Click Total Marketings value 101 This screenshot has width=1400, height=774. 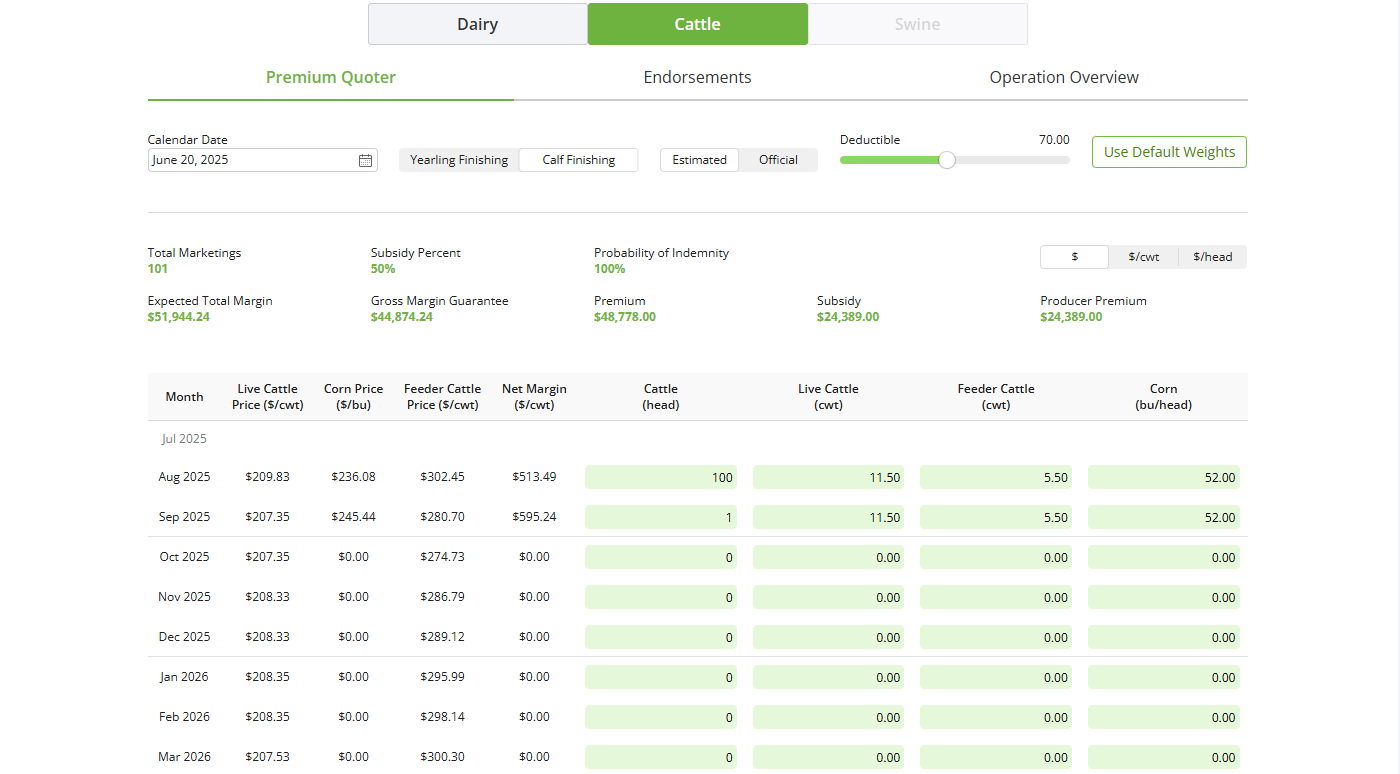[158, 269]
